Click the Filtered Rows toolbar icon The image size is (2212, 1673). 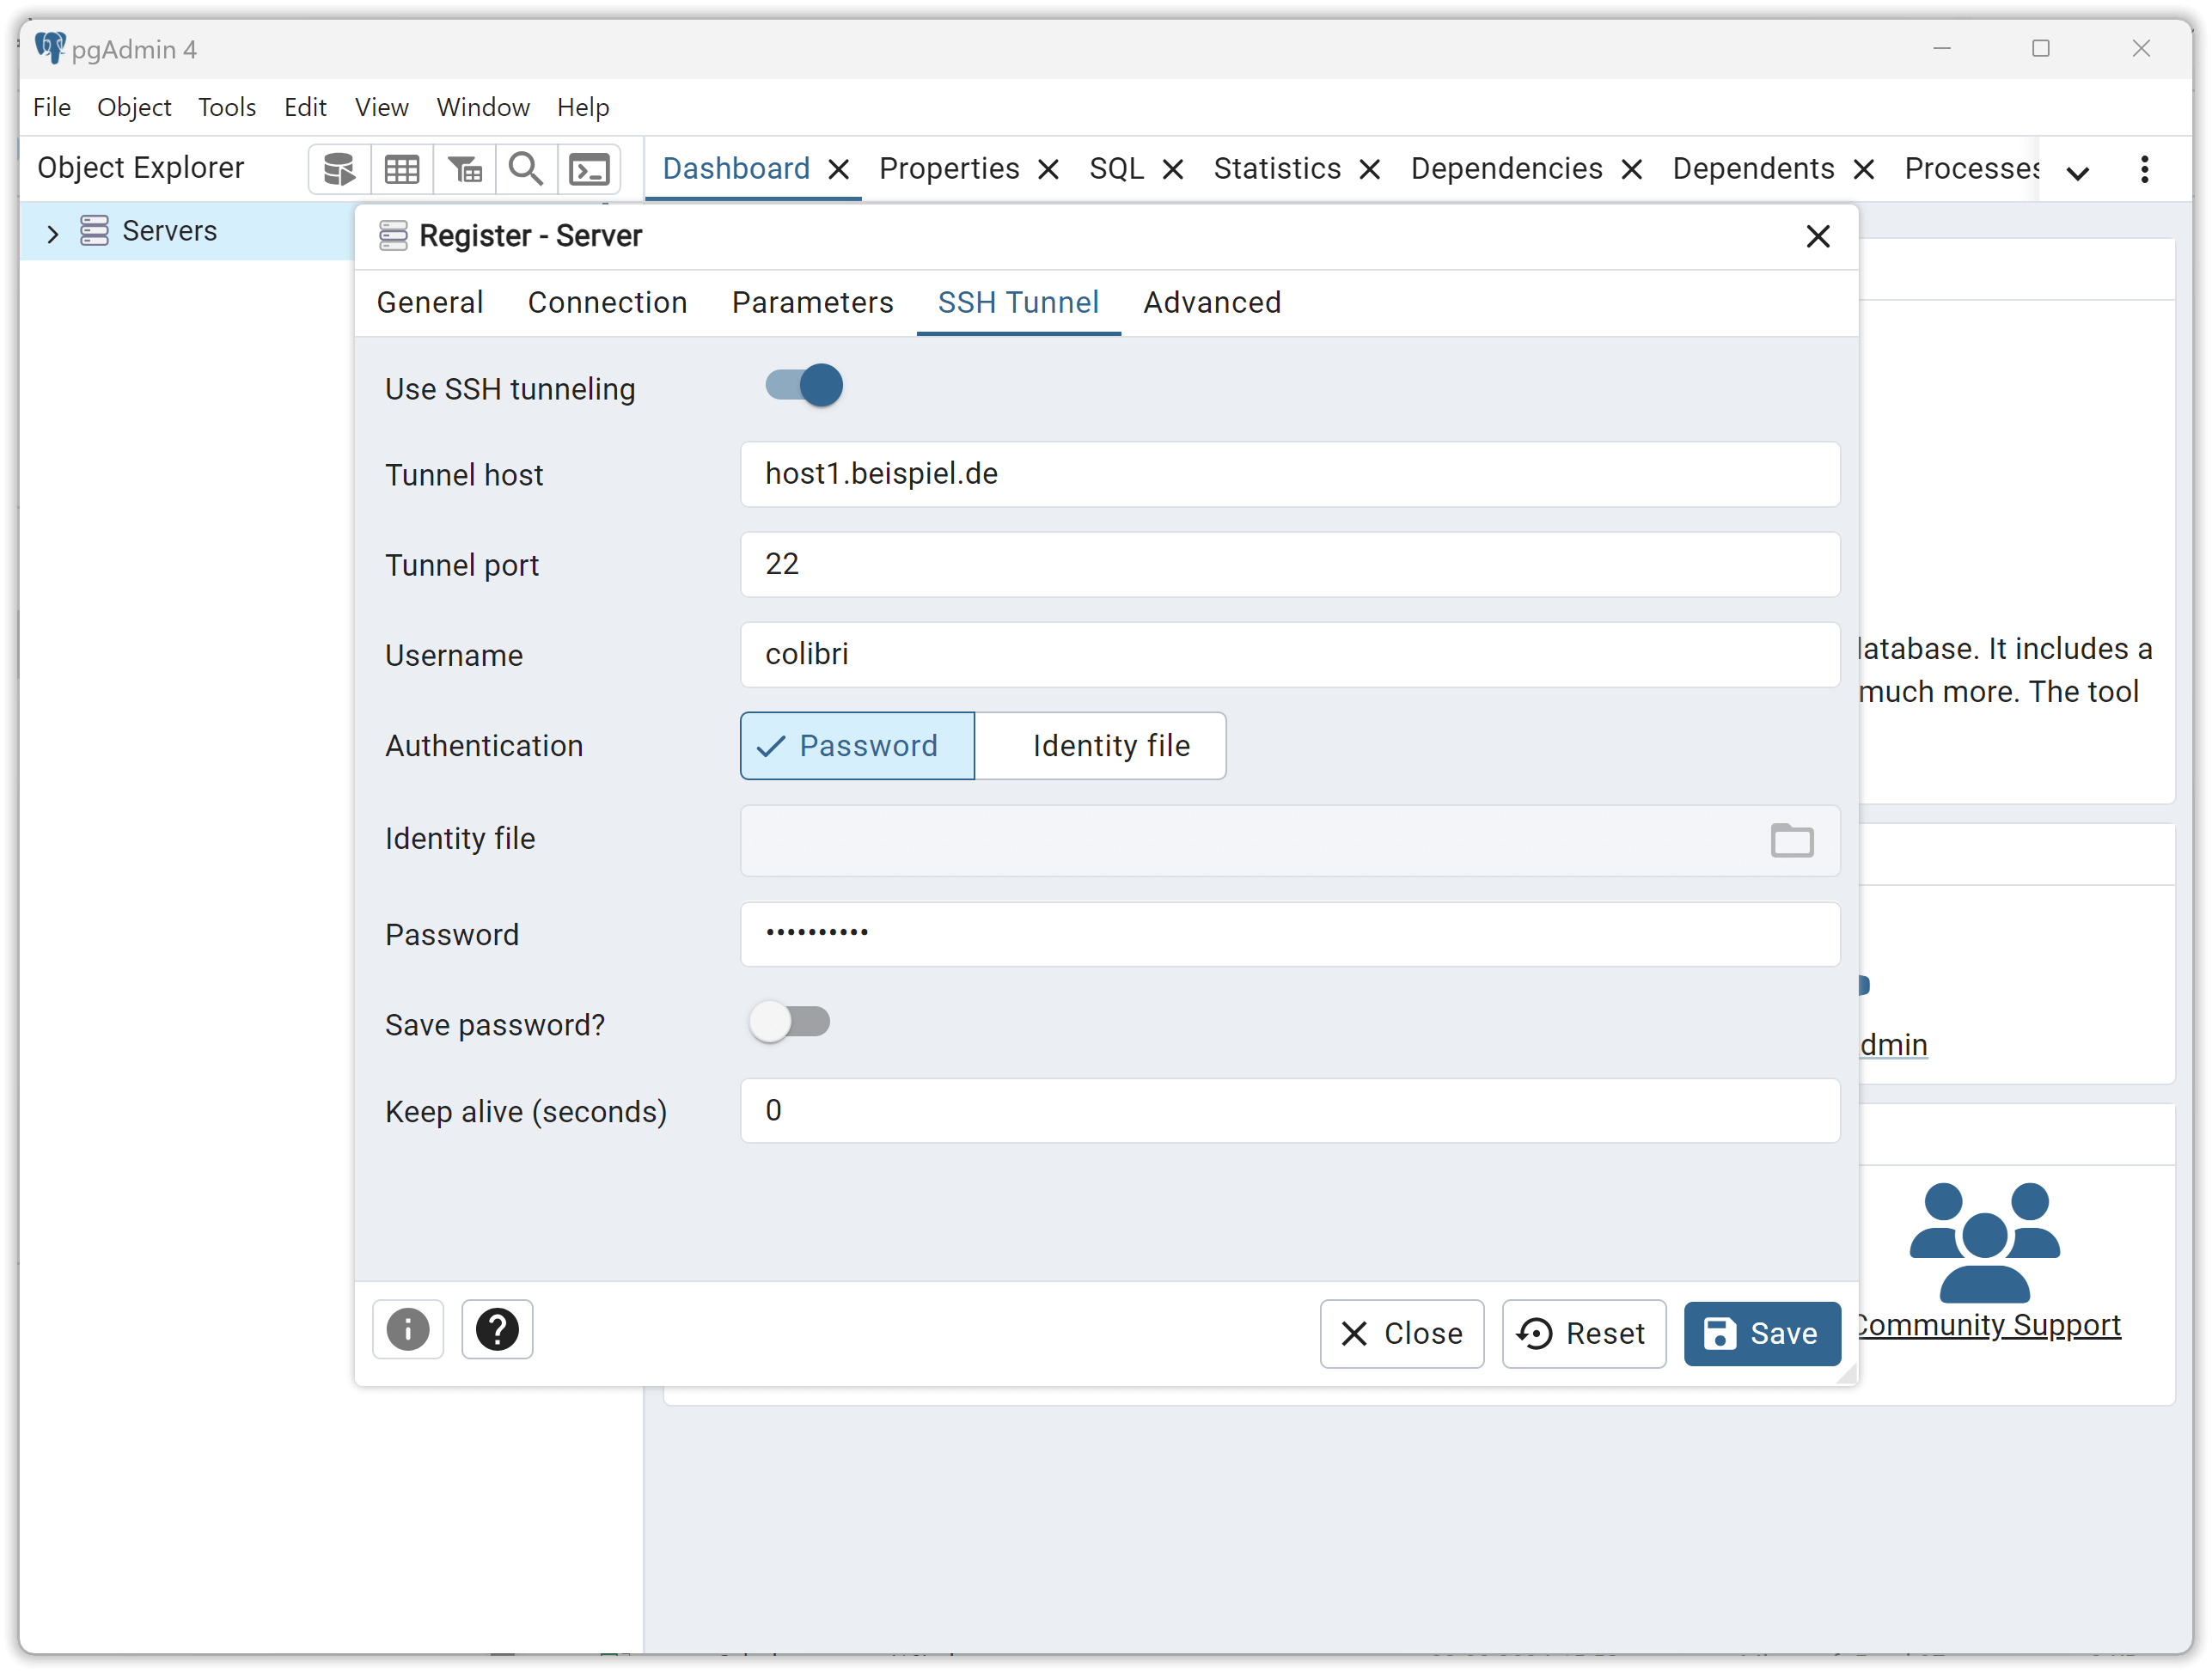(x=464, y=169)
